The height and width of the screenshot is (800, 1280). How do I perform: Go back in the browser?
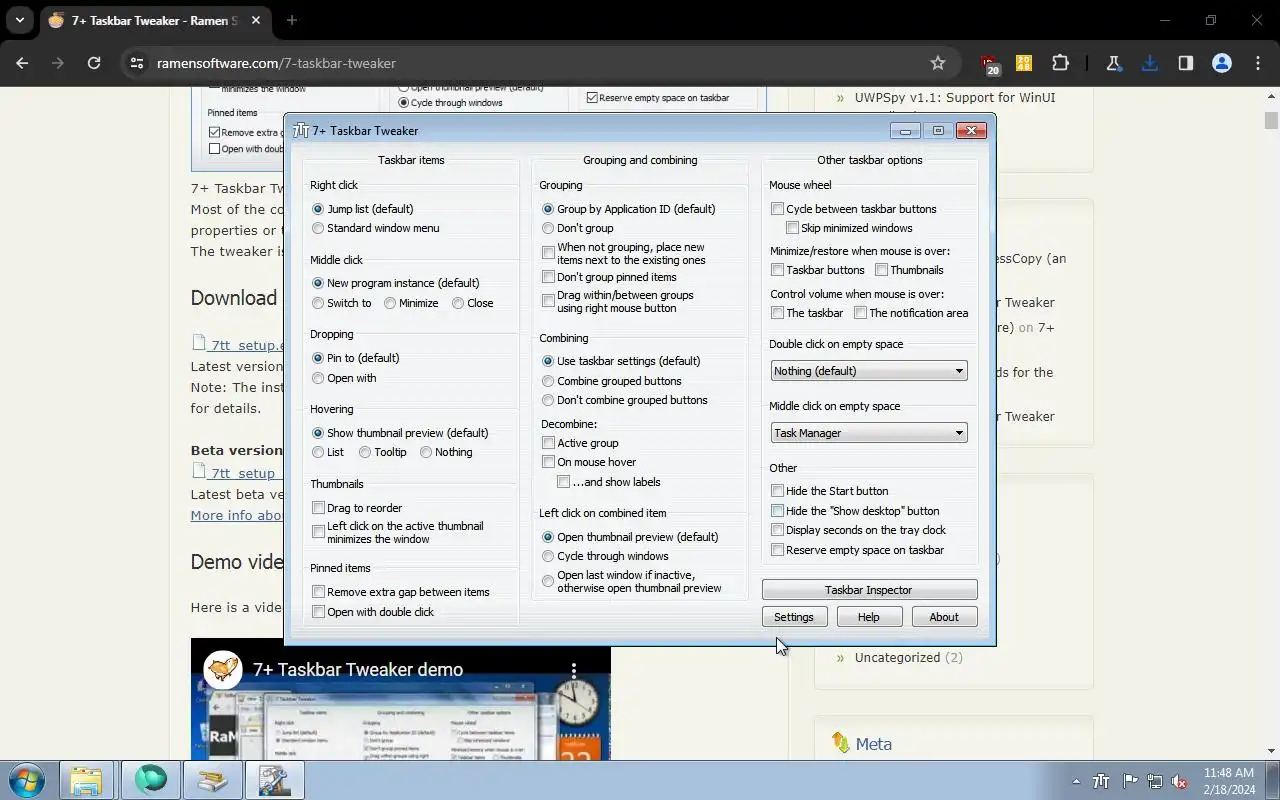[22, 63]
